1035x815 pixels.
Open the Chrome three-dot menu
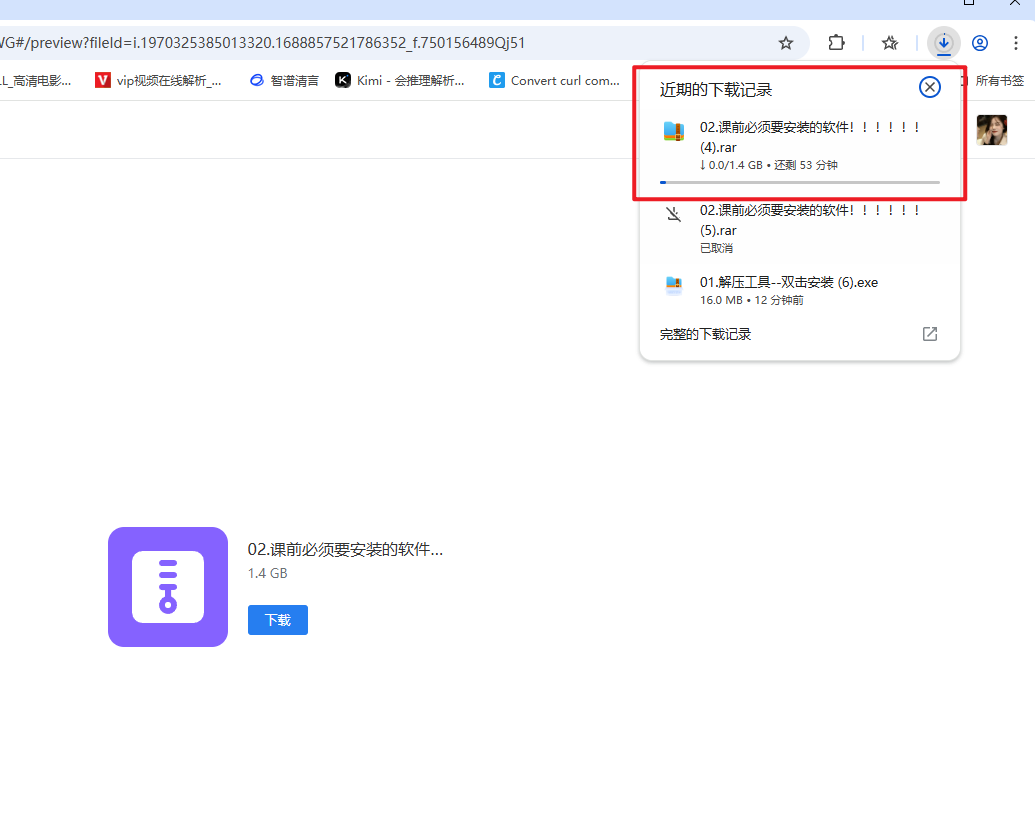point(1016,44)
